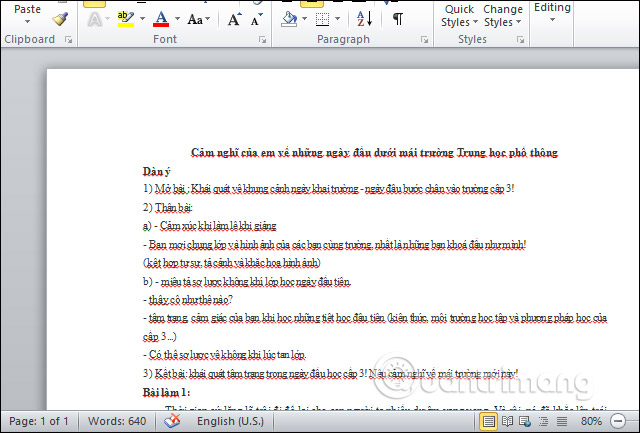The height and width of the screenshot is (433, 640).
Task: Switch to Print Layout view
Action: tap(489, 421)
